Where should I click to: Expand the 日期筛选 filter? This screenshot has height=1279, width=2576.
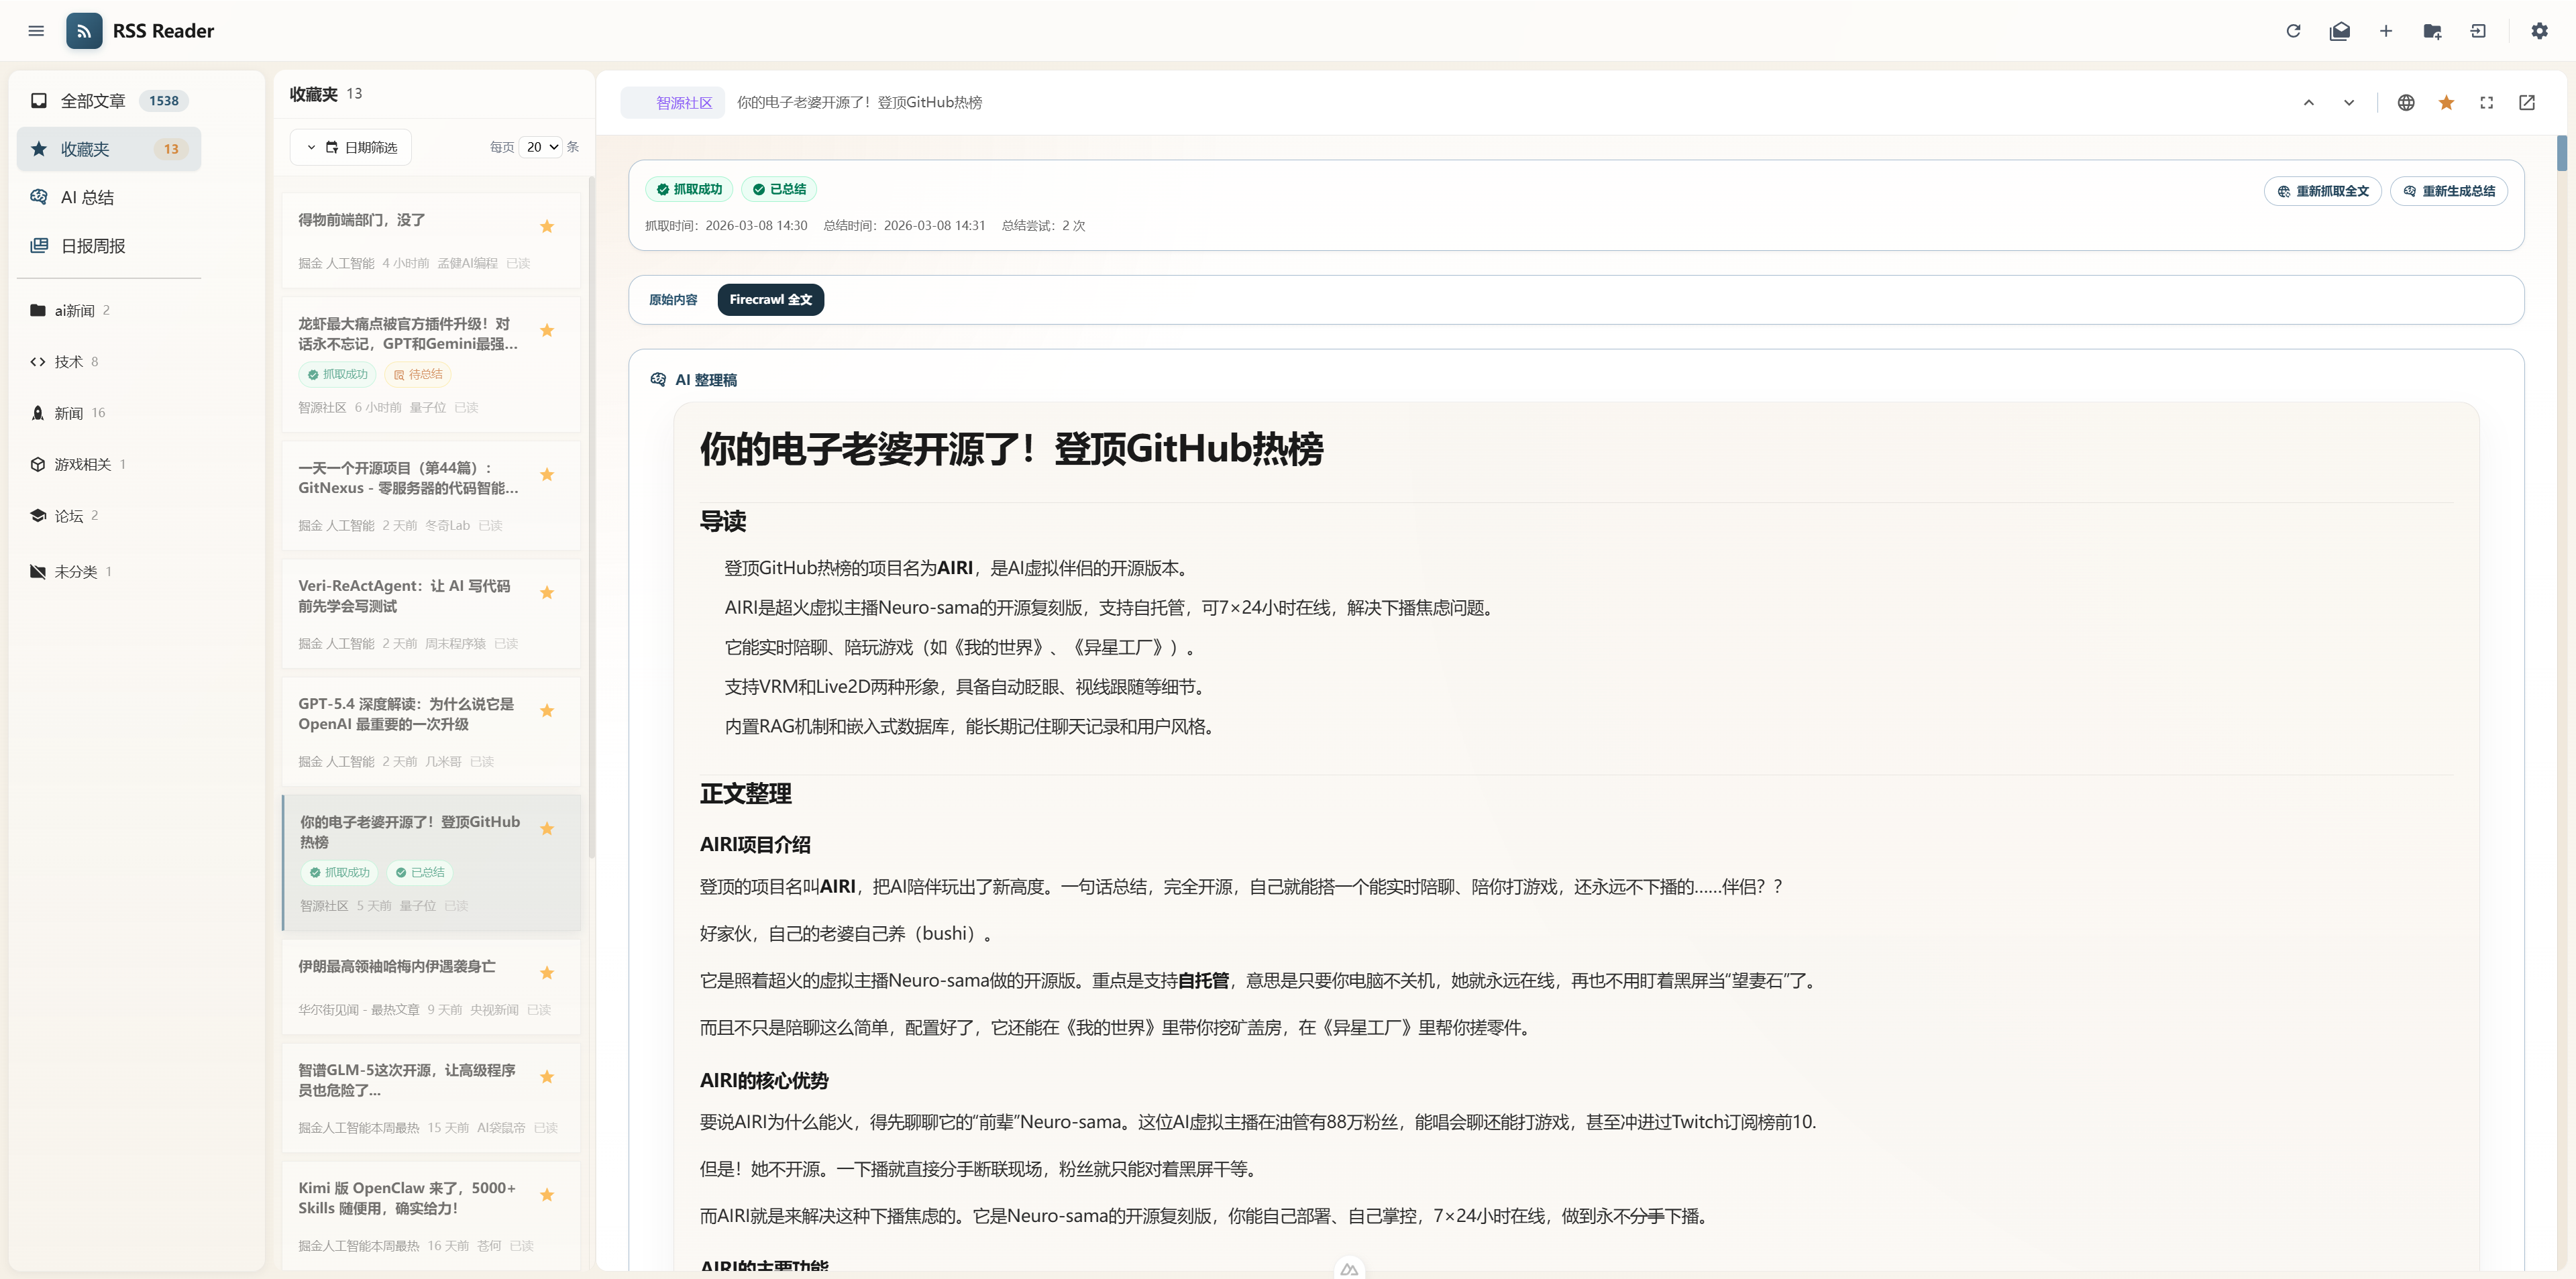click(x=351, y=147)
